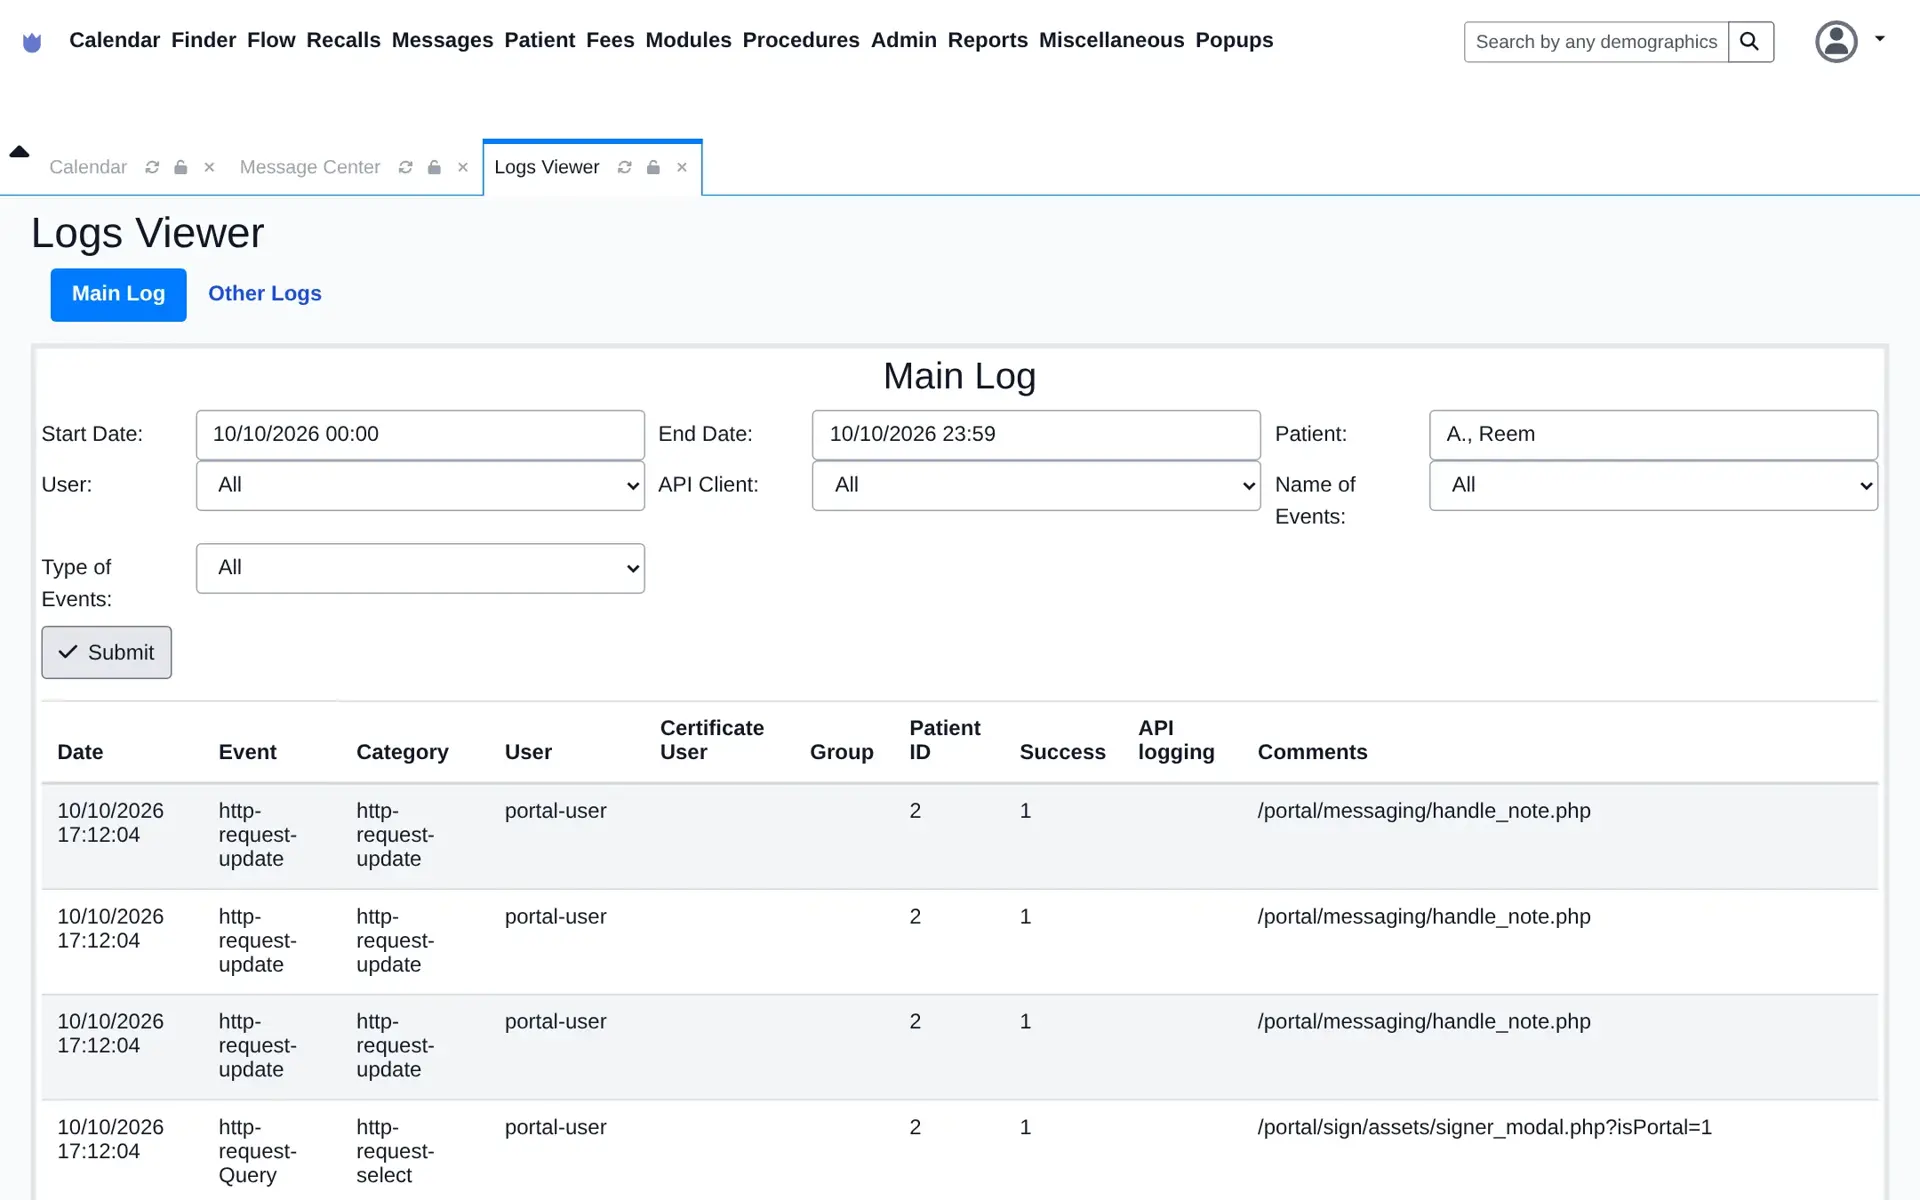
Task: Open the User dropdown
Action: tap(420, 485)
